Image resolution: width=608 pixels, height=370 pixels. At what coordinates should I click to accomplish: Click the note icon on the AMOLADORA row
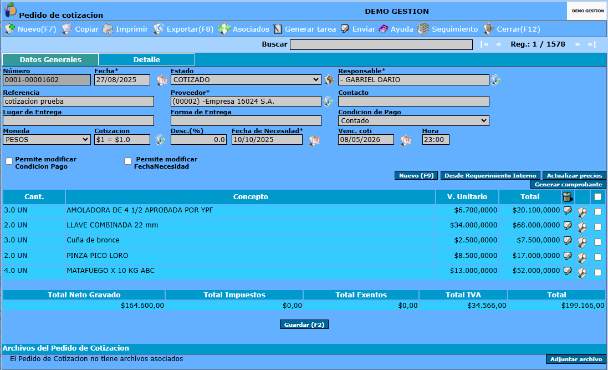point(568,211)
